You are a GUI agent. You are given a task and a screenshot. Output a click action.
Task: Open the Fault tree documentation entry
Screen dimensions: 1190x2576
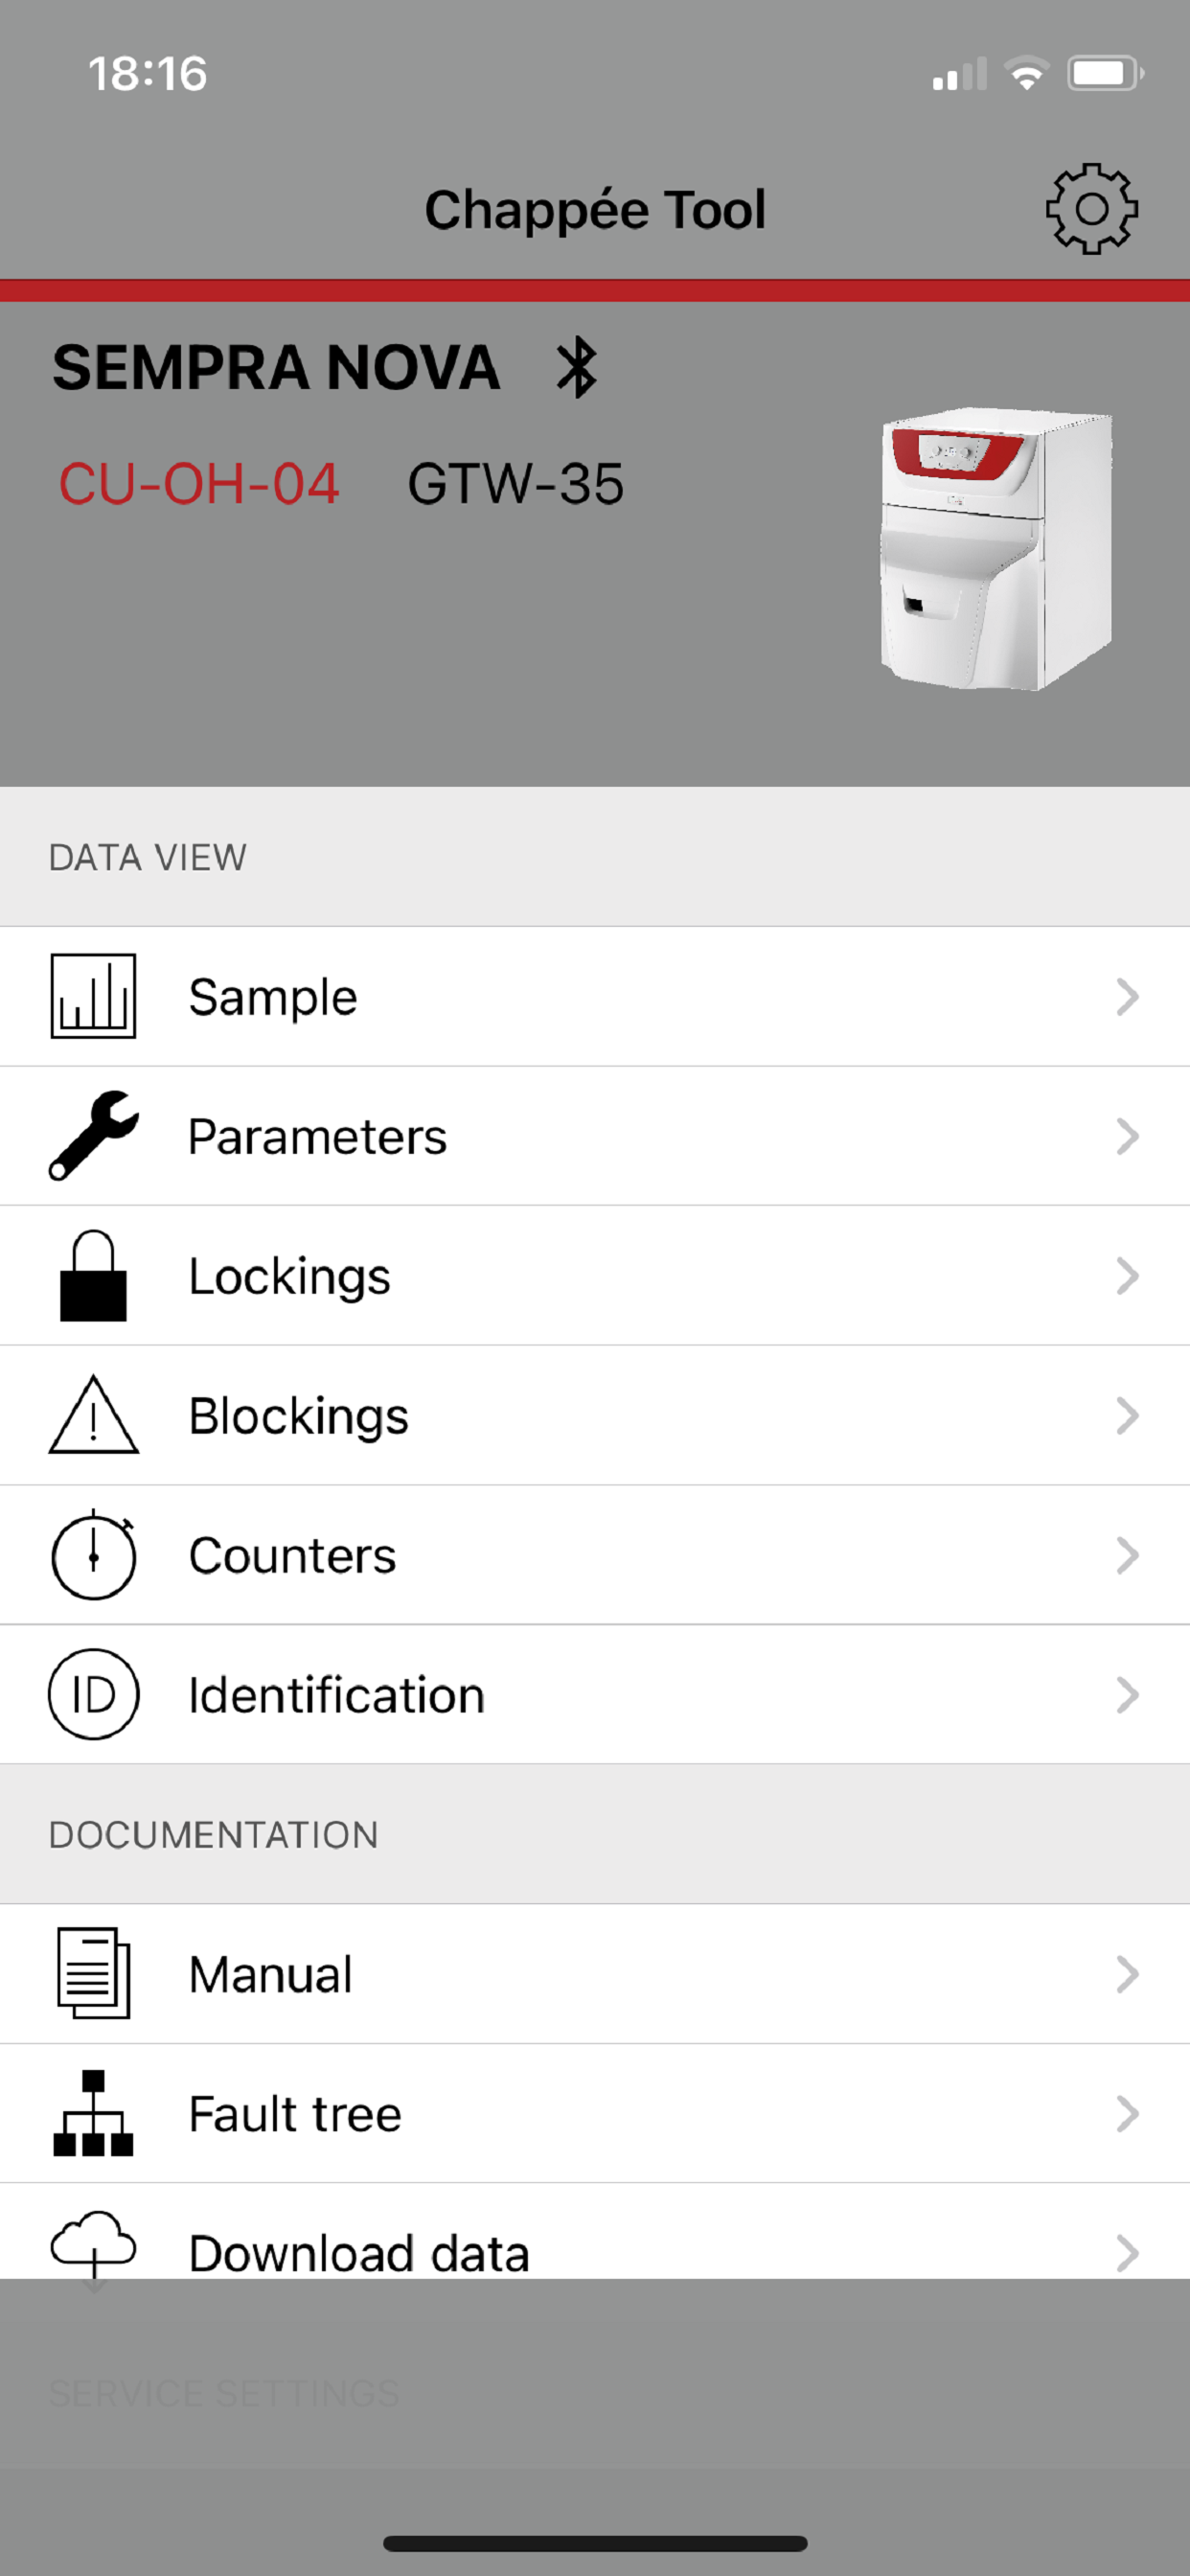point(595,2114)
